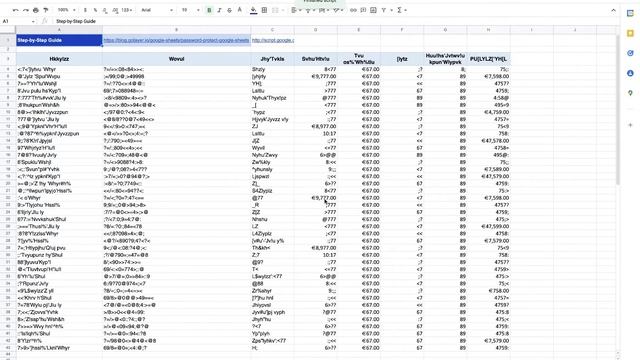Open the blog link in cell B1
Image resolution: width=640 pixels, height=360 pixels.
176,40
